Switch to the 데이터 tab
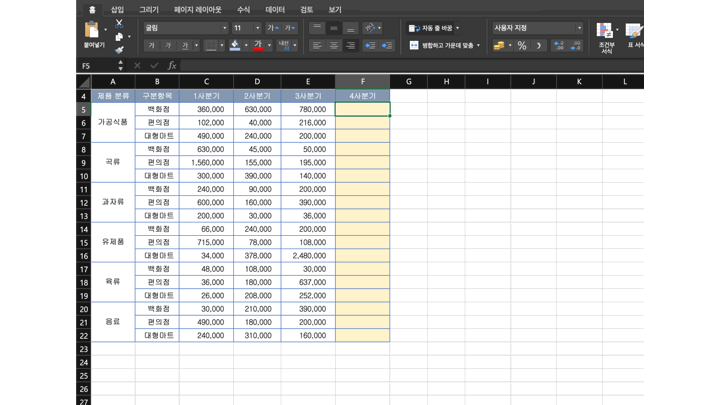This screenshot has height=405, width=720. [x=275, y=9]
